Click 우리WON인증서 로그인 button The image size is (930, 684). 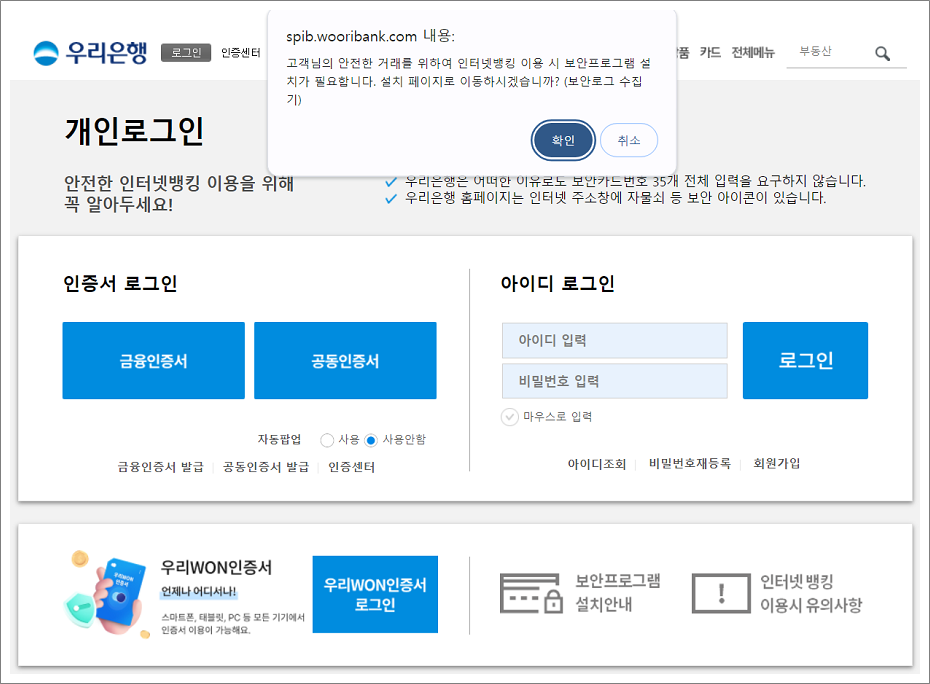(x=375, y=594)
